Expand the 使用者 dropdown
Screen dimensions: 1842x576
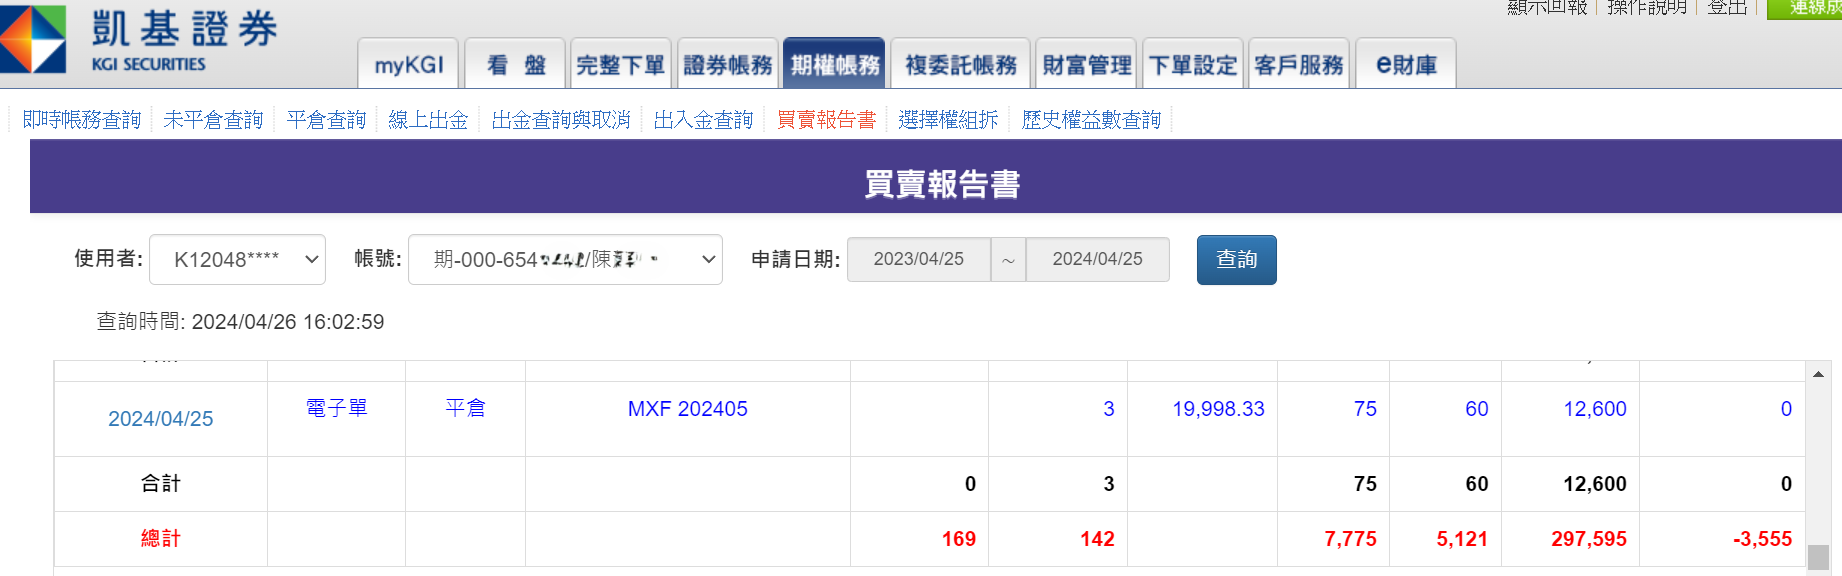237,260
